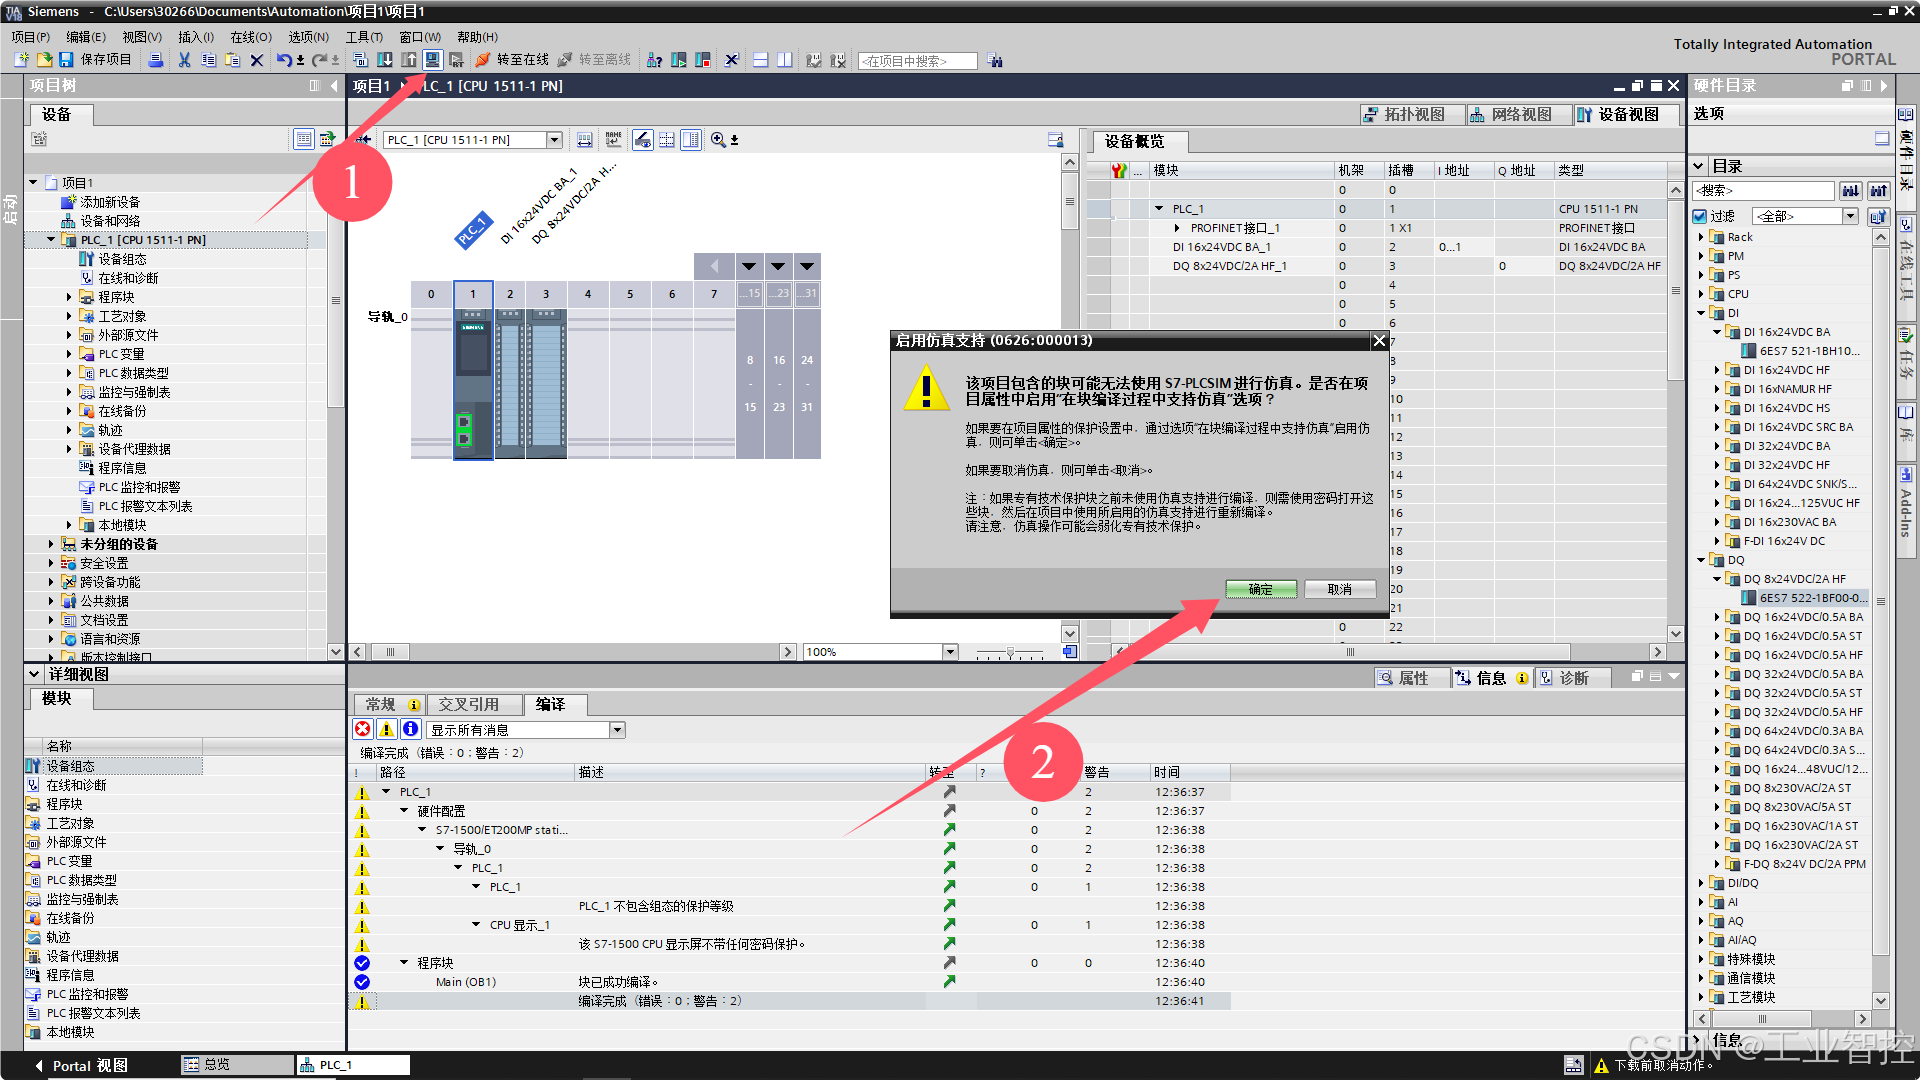This screenshot has height=1080, width=1920.
Task: Click the Download to device icon
Action: pos(385,60)
